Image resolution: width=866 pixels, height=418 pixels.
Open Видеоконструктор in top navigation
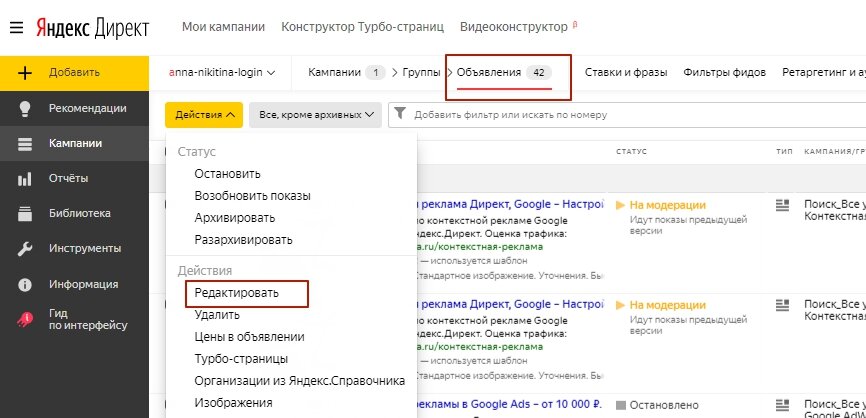[514, 27]
